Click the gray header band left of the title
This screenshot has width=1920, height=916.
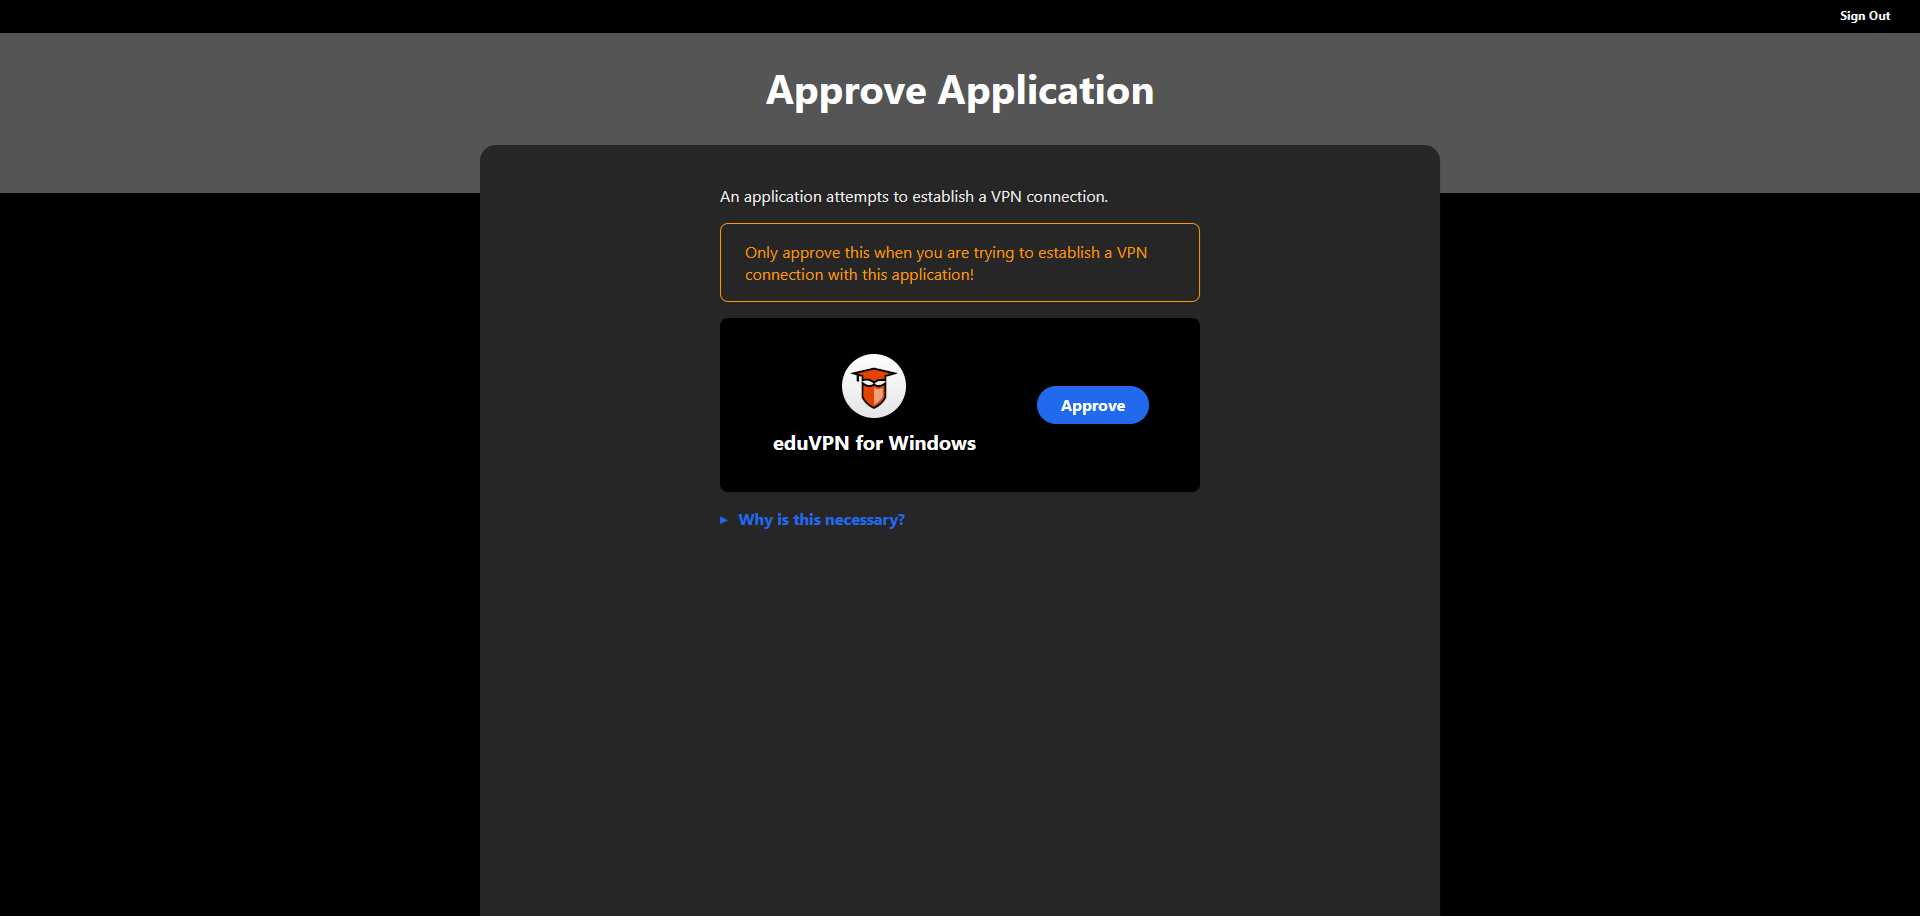point(300,110)
